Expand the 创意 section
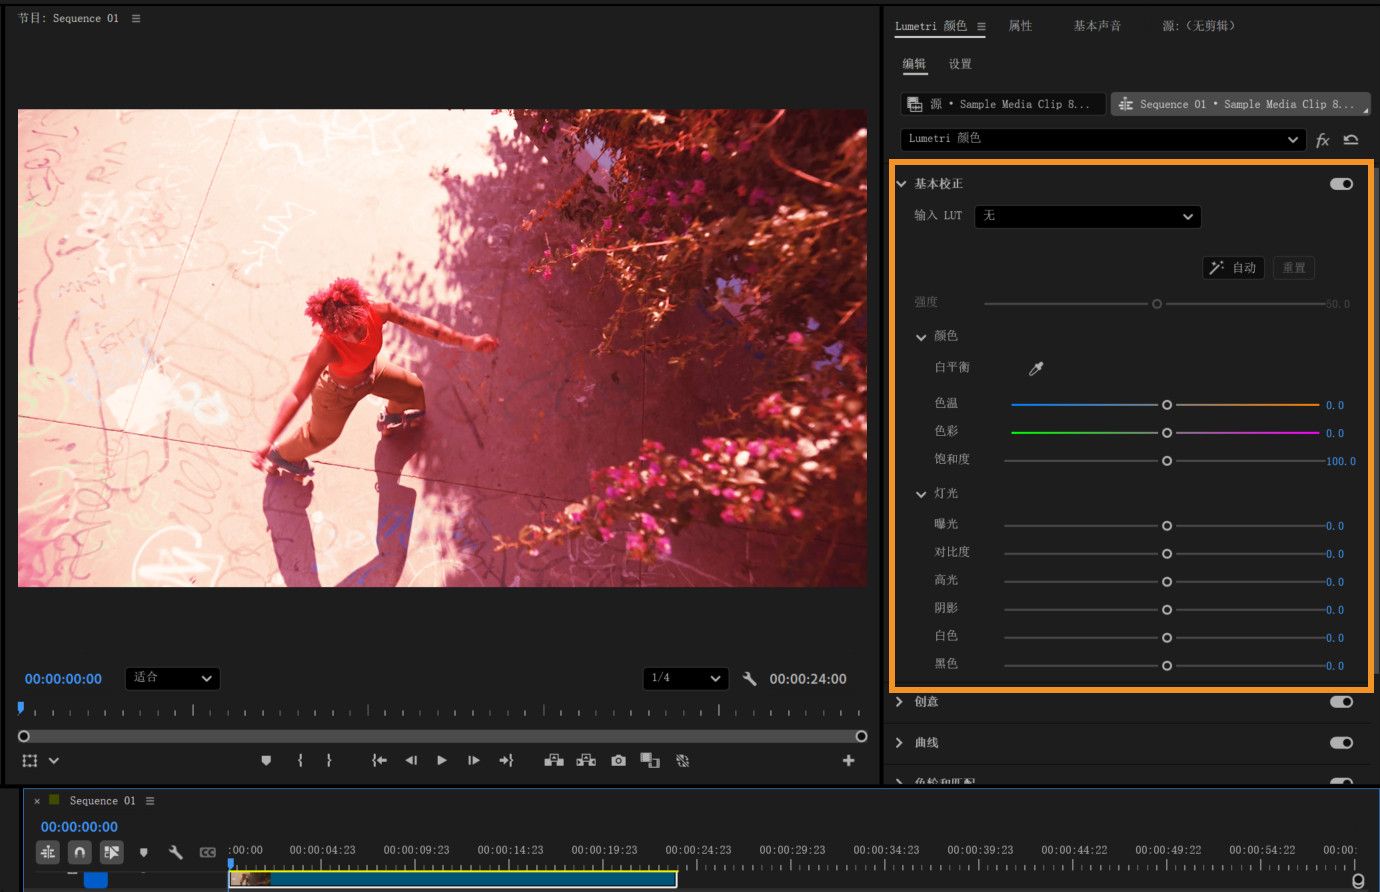1380x892 pixels. [900, 702]
